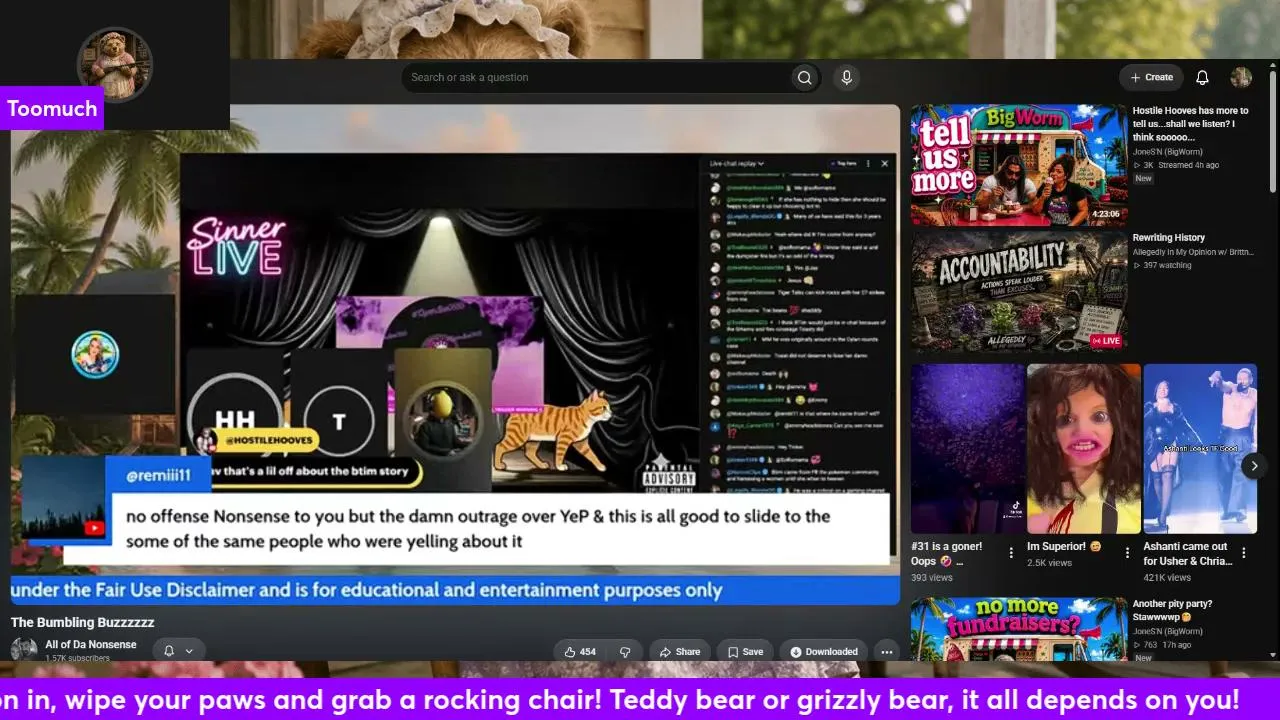Click the '393 views' count

pos(932,577)
